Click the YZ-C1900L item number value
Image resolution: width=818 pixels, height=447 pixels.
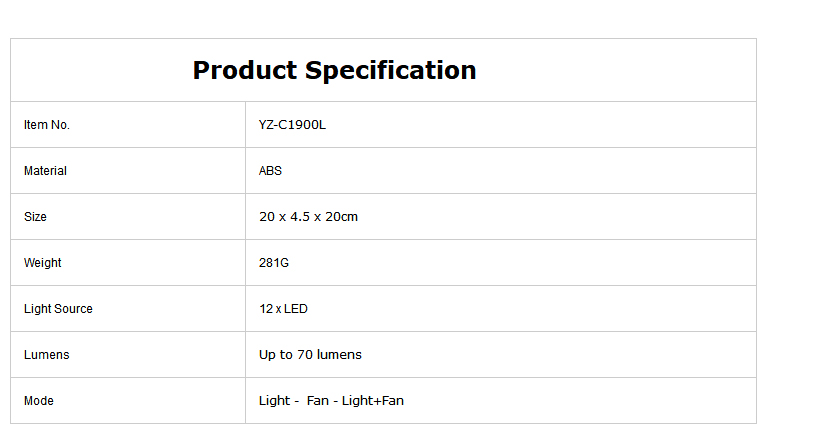coord(292,125)
